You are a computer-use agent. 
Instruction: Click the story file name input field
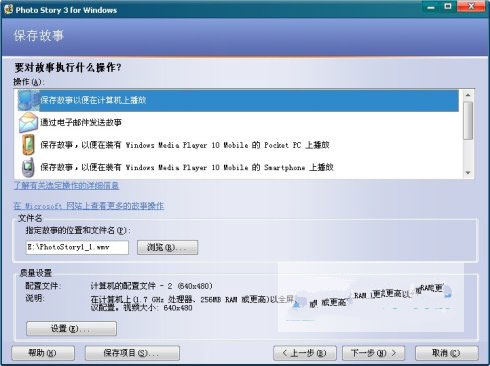[x=77, y=247]
